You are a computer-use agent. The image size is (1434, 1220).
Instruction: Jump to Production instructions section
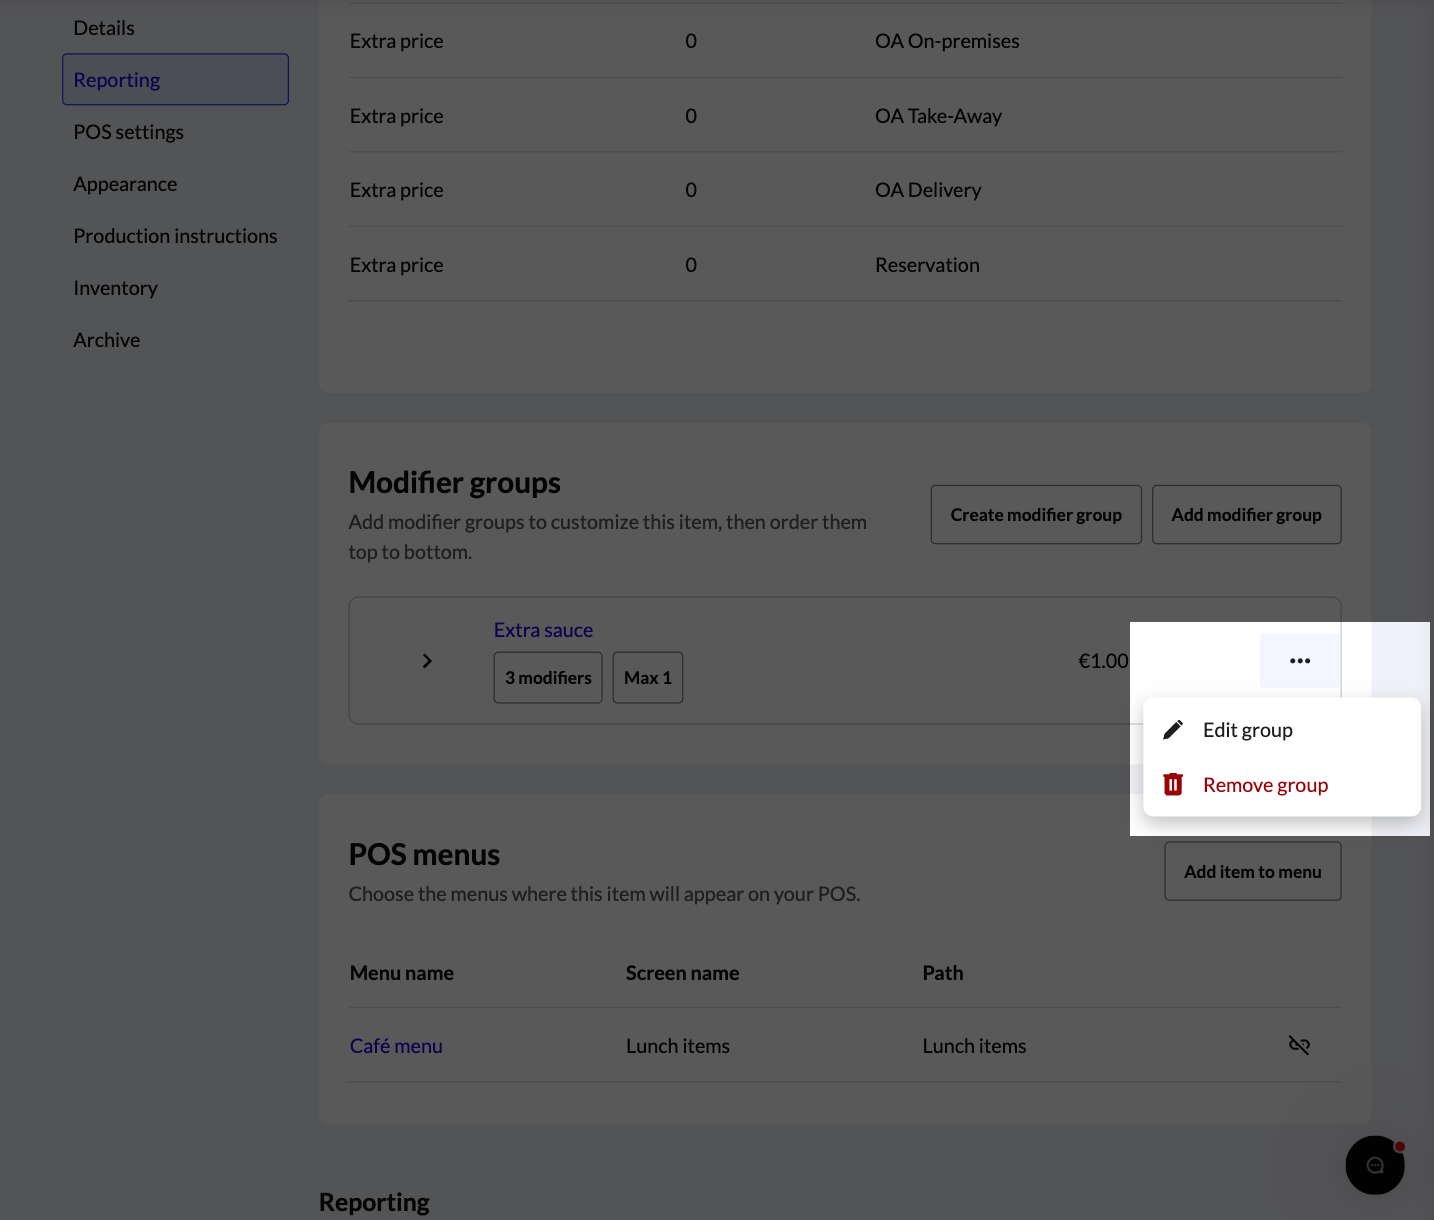(x=175, y=236)
